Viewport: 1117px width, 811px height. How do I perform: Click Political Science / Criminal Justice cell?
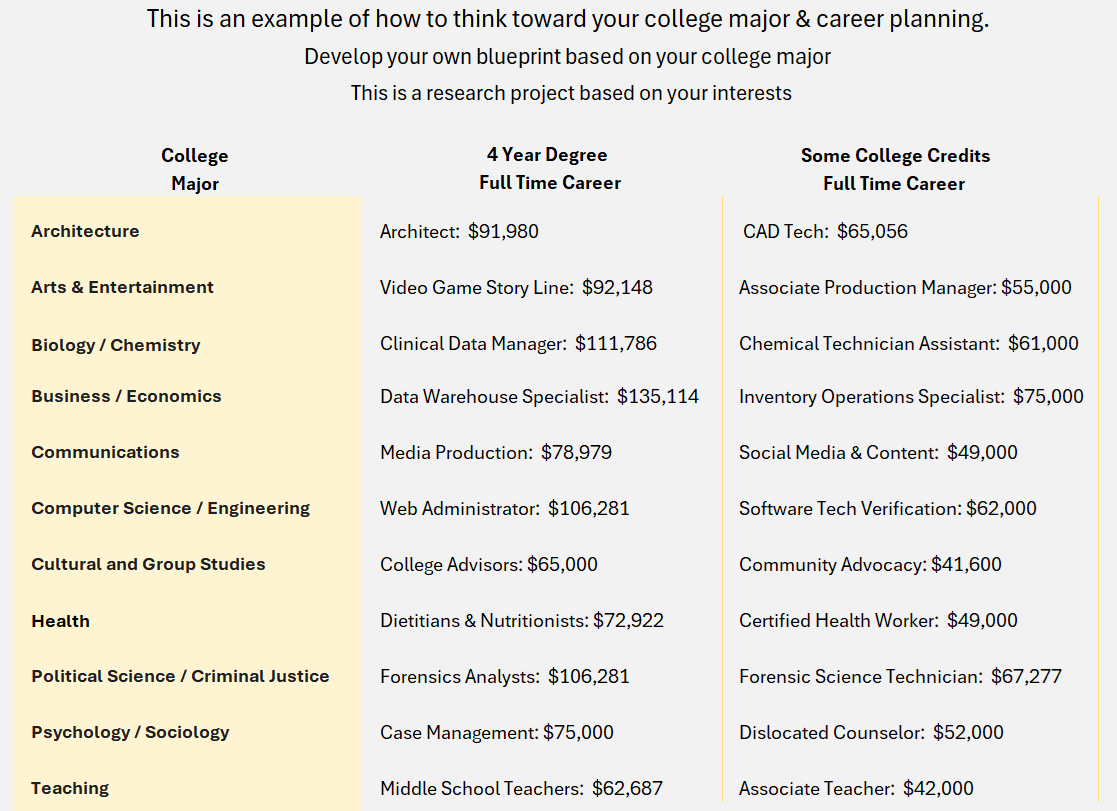(x=180, y=676)
